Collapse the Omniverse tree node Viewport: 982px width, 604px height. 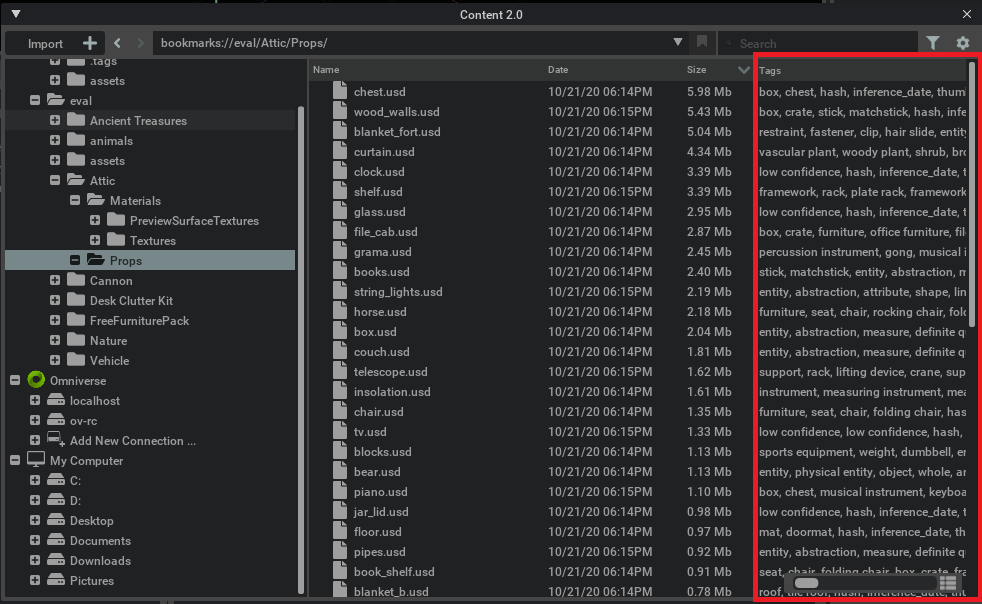(x=15, y=380)
